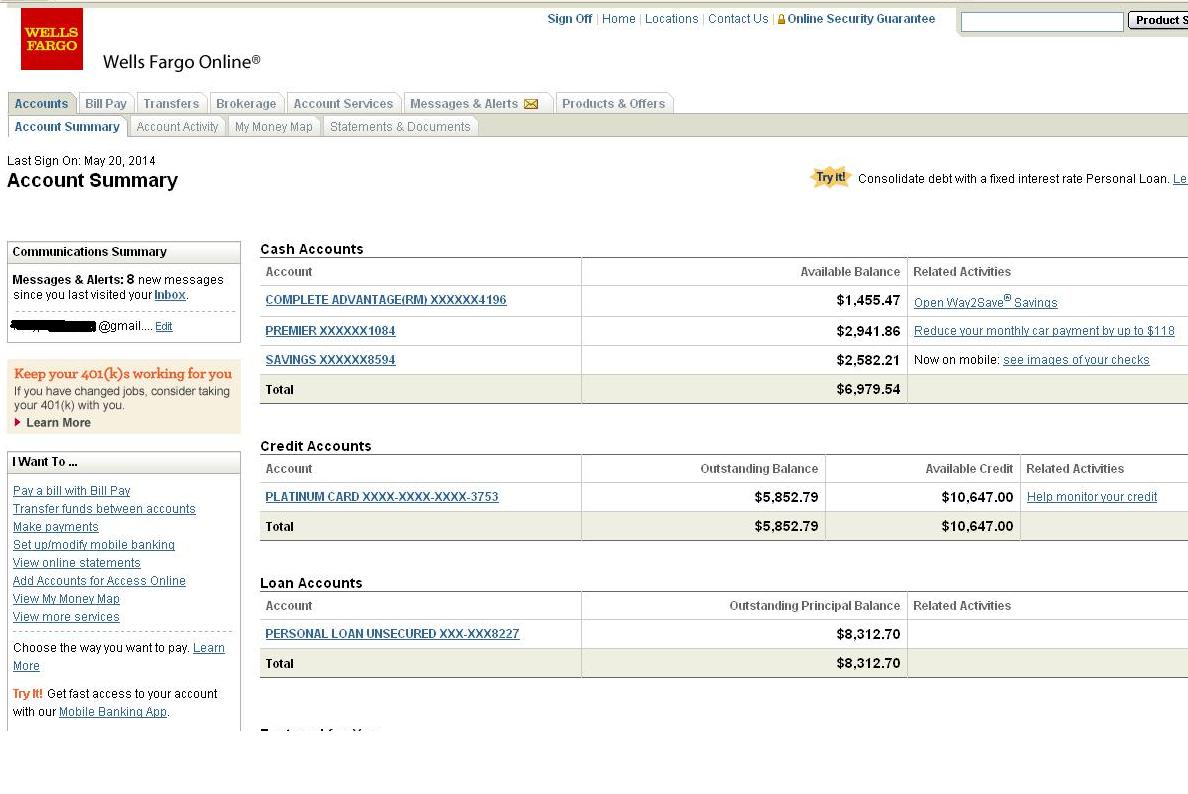Click the Wells Fargo logo
1188x794 pixels.
click(52, 39)
